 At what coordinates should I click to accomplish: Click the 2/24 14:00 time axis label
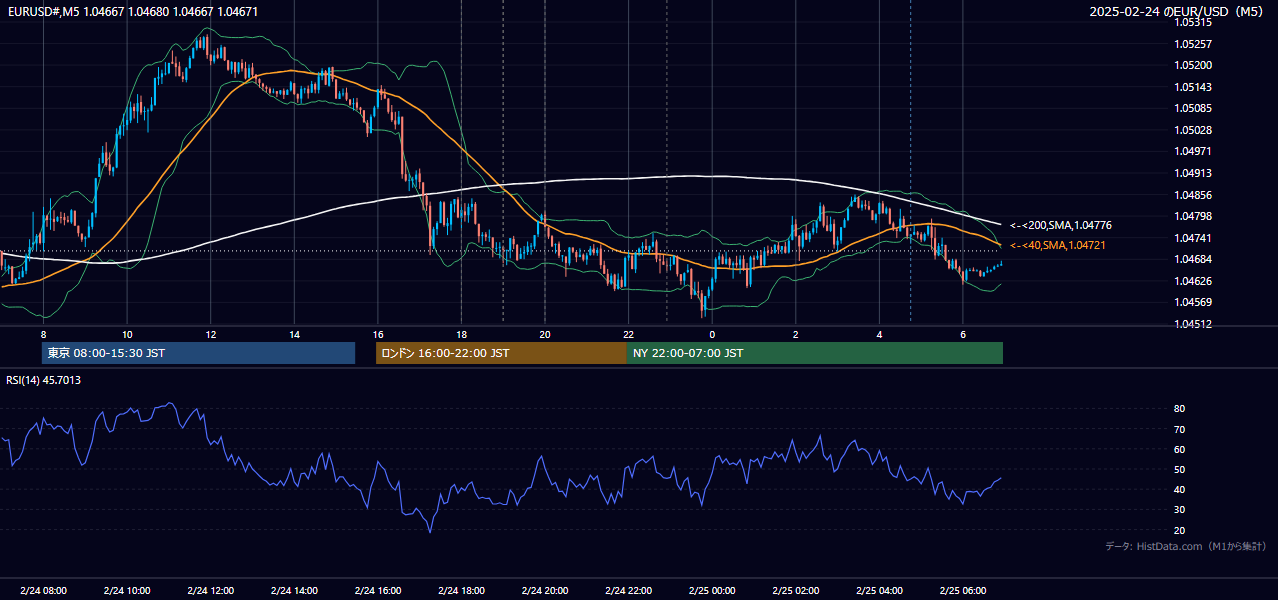point(294,590)
